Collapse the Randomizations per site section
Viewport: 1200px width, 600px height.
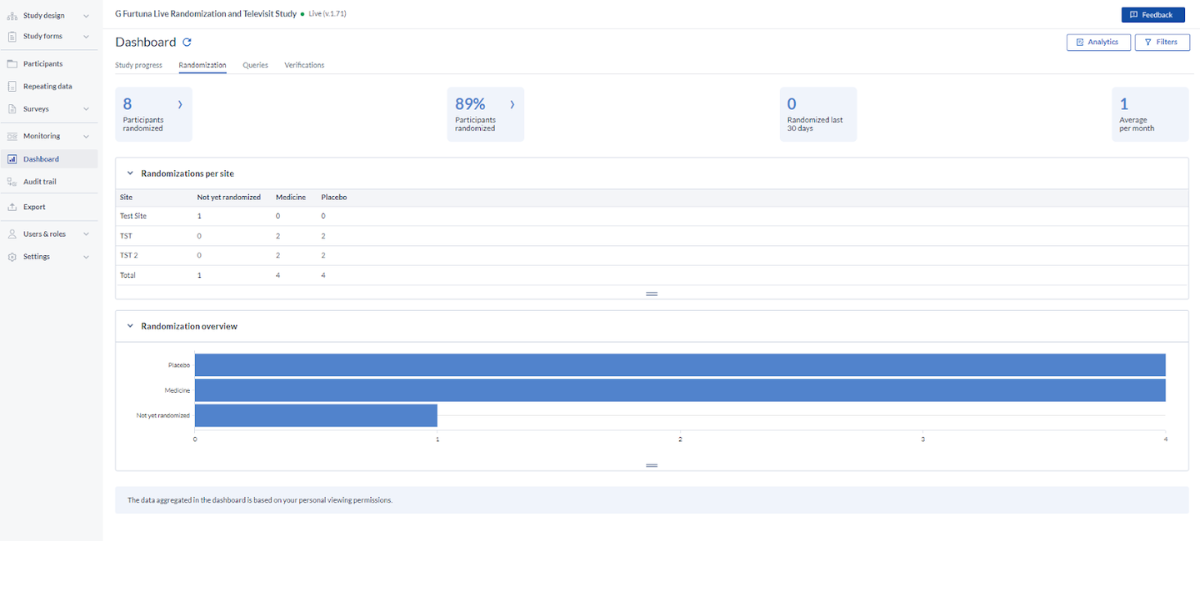(130, 173)
